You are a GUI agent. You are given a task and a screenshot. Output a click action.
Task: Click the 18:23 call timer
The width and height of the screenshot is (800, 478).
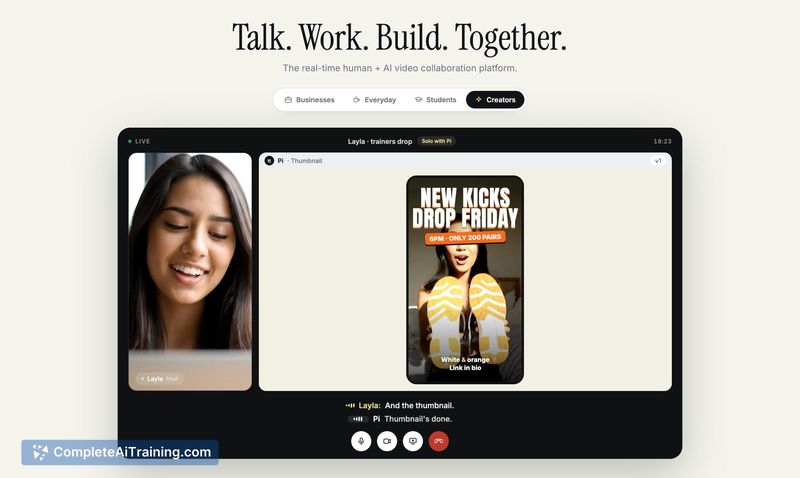point(662,141)
